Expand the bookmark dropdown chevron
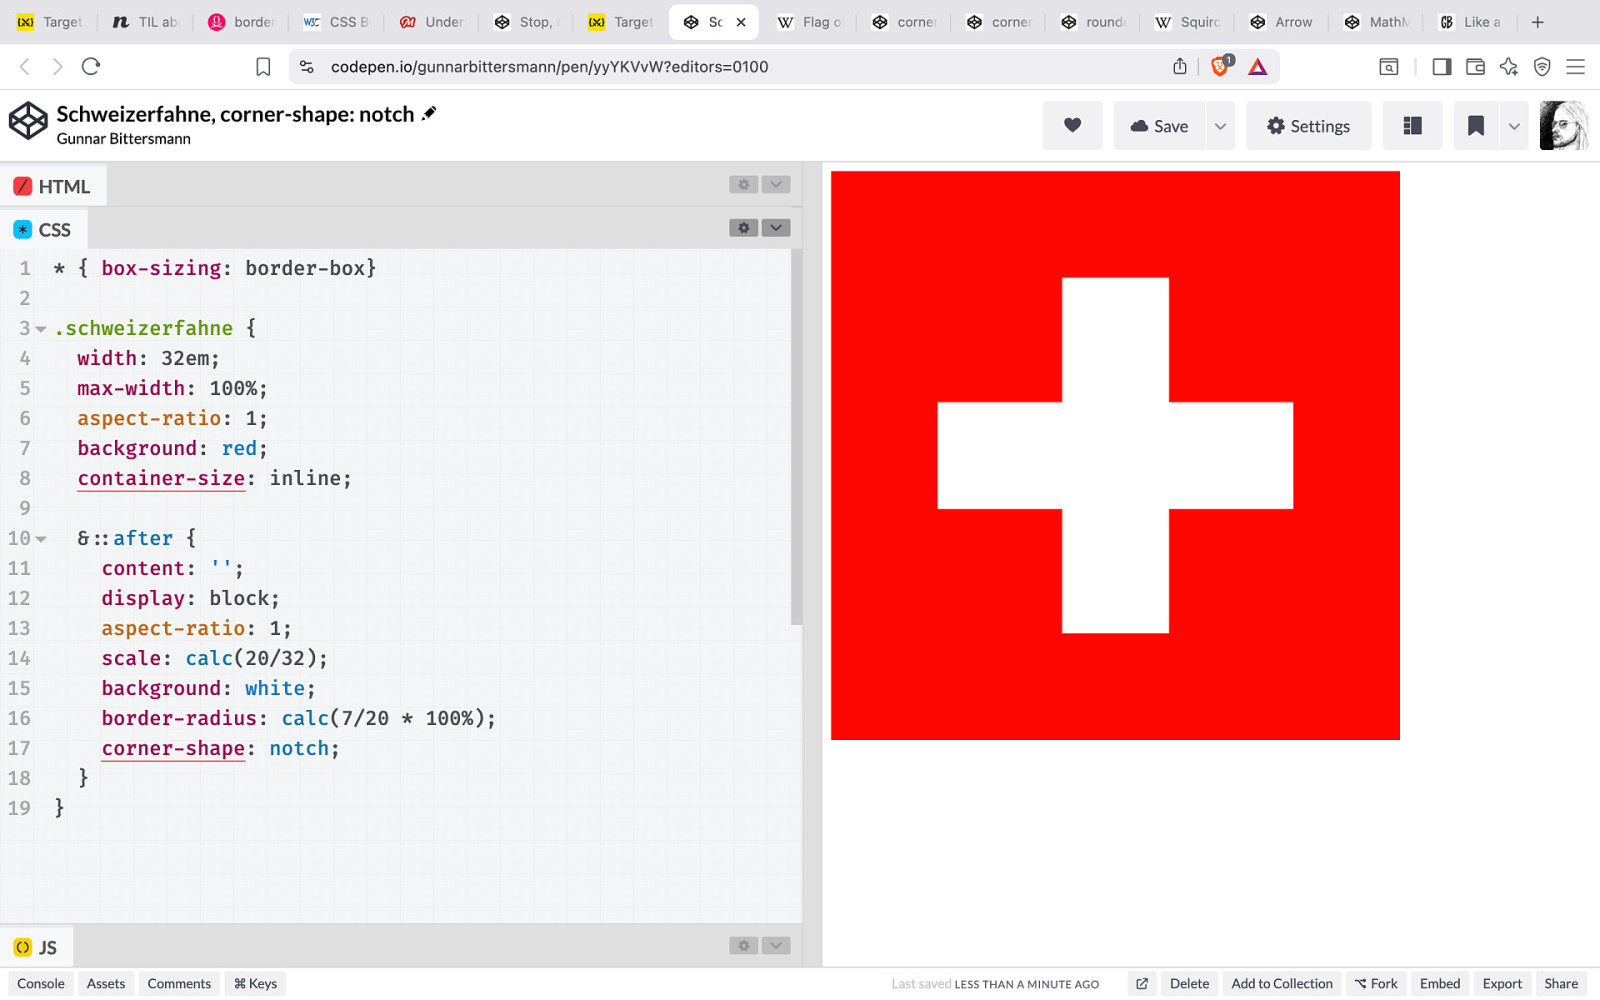1600x1000 pixels. [1514, 126]
